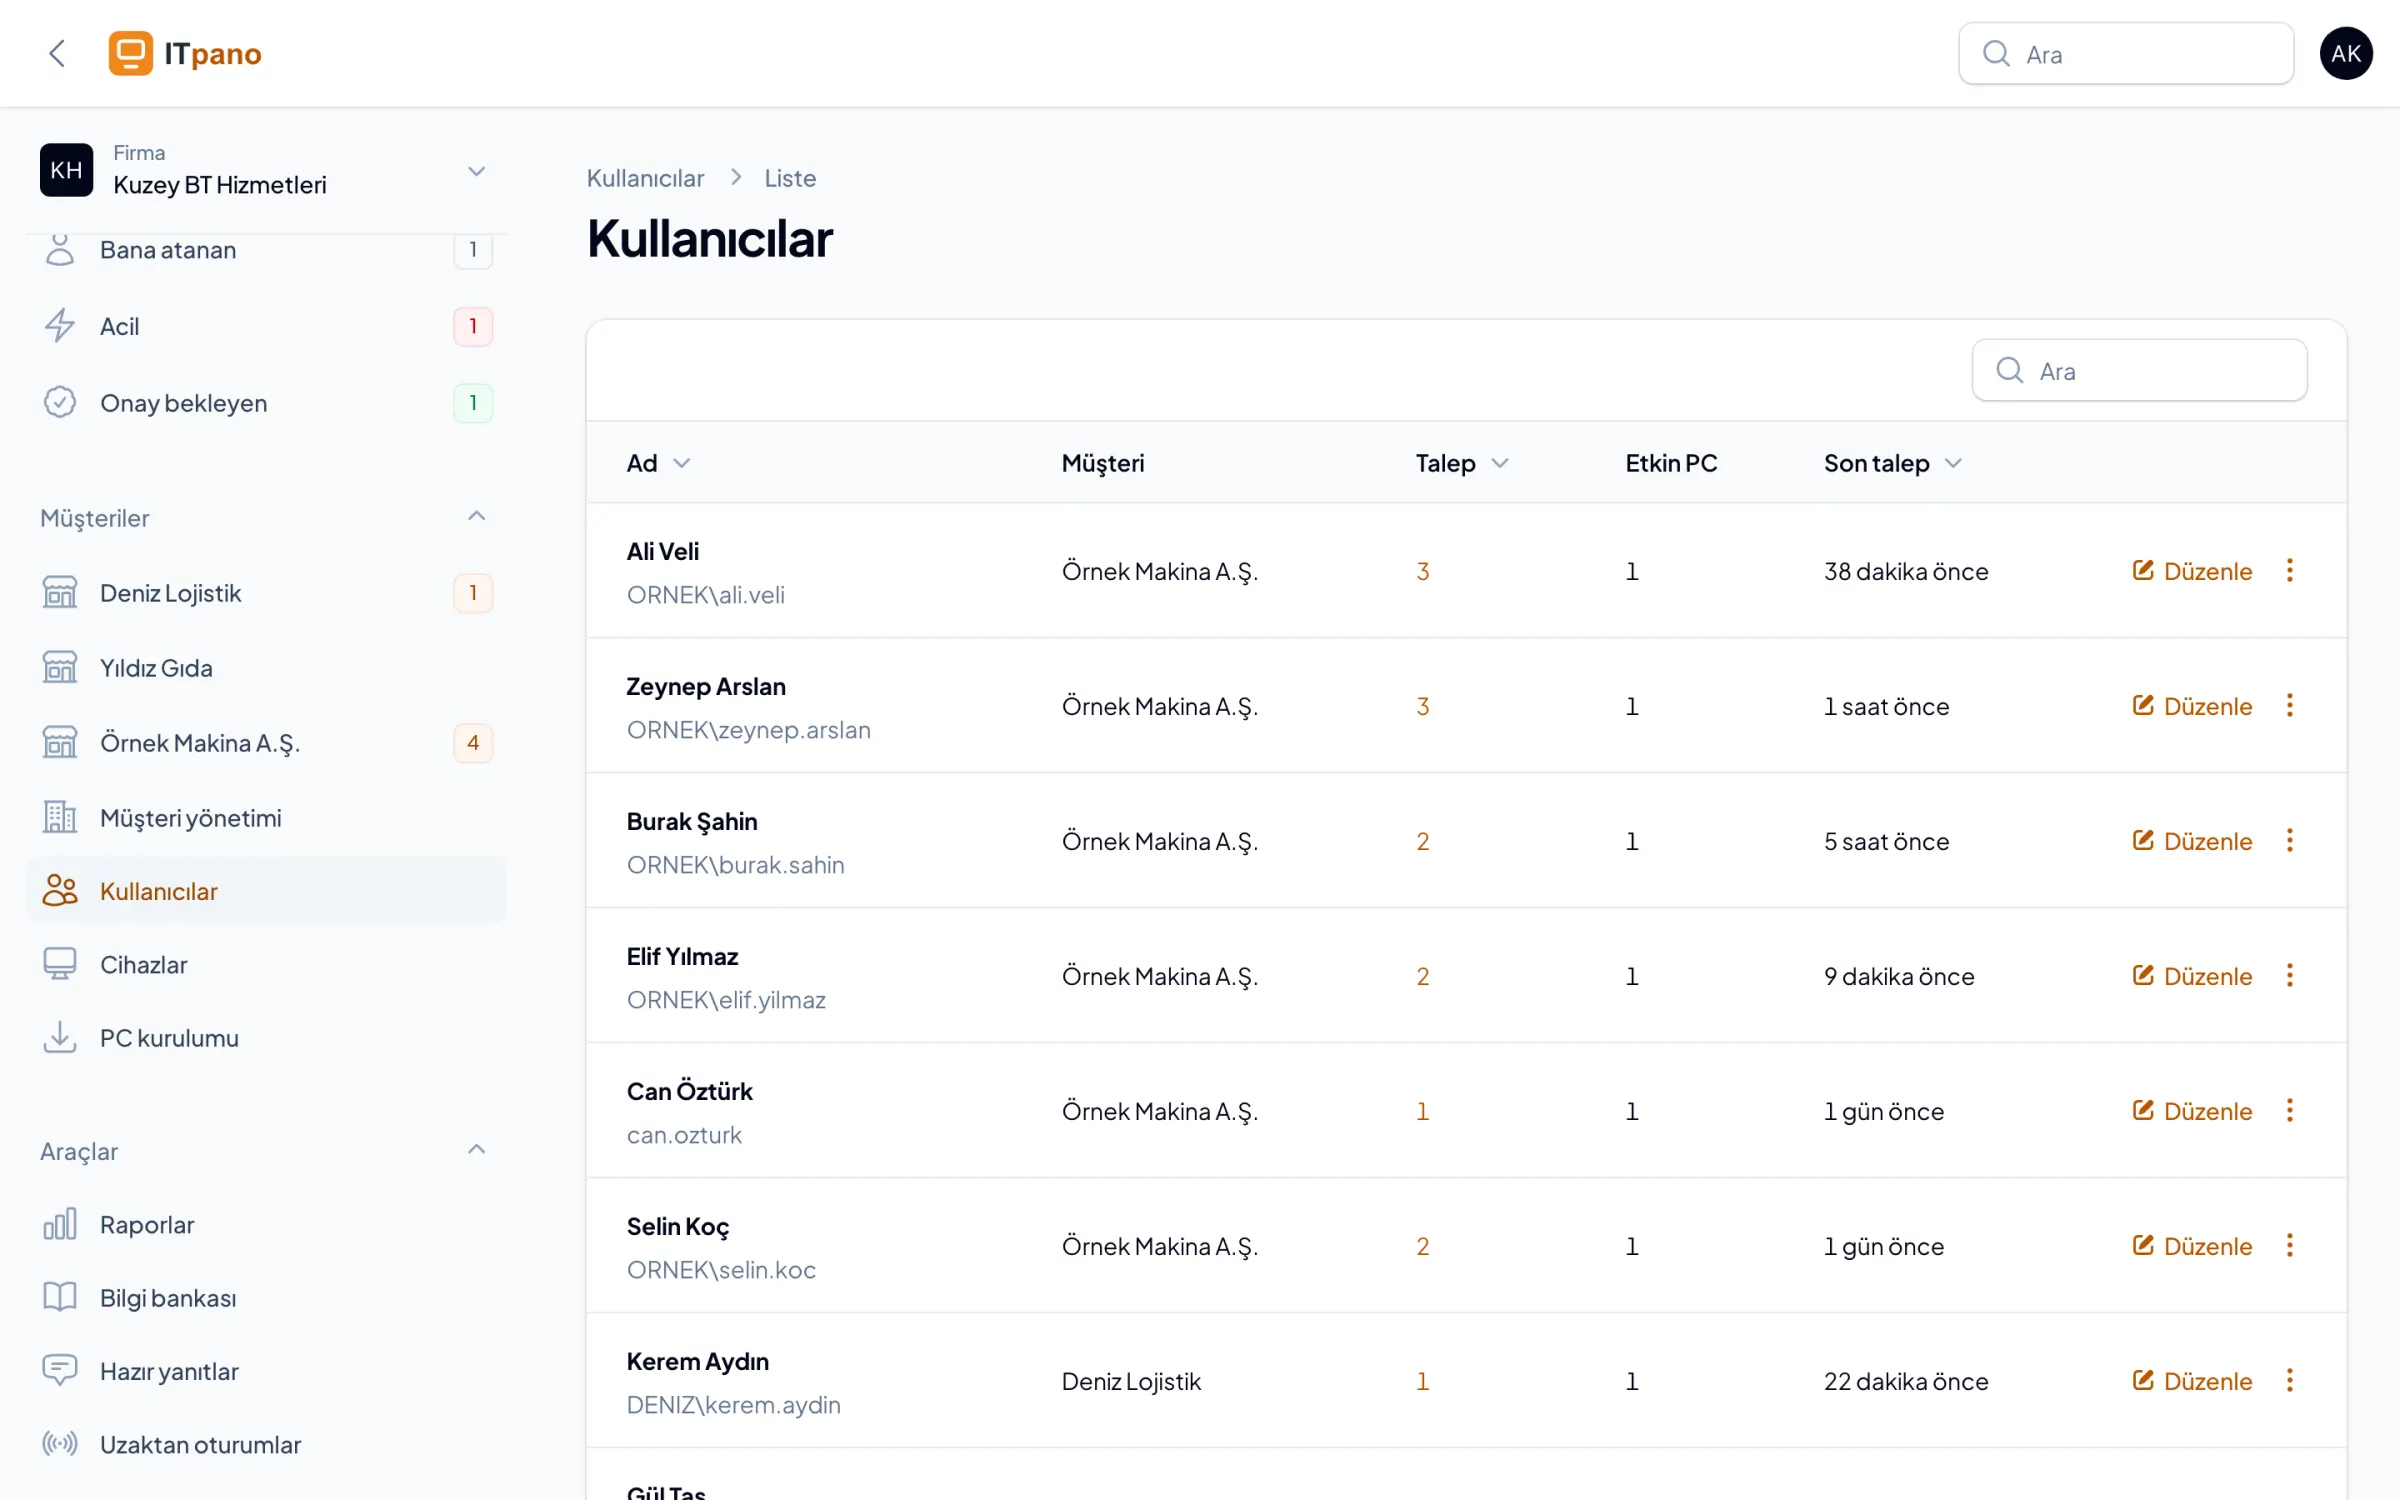The image size is (2400, 1500).
Task: Expand the Kuzey BT Hizmetleri firm selector
Action: pyautogui.click(x=266, y=170)
